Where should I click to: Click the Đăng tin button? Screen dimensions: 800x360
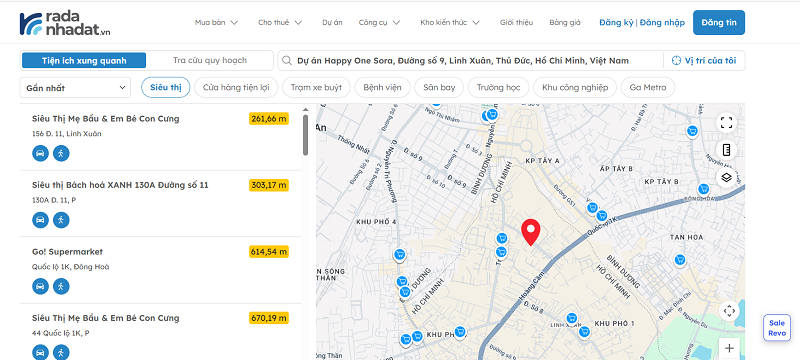(x=718, y=22)
